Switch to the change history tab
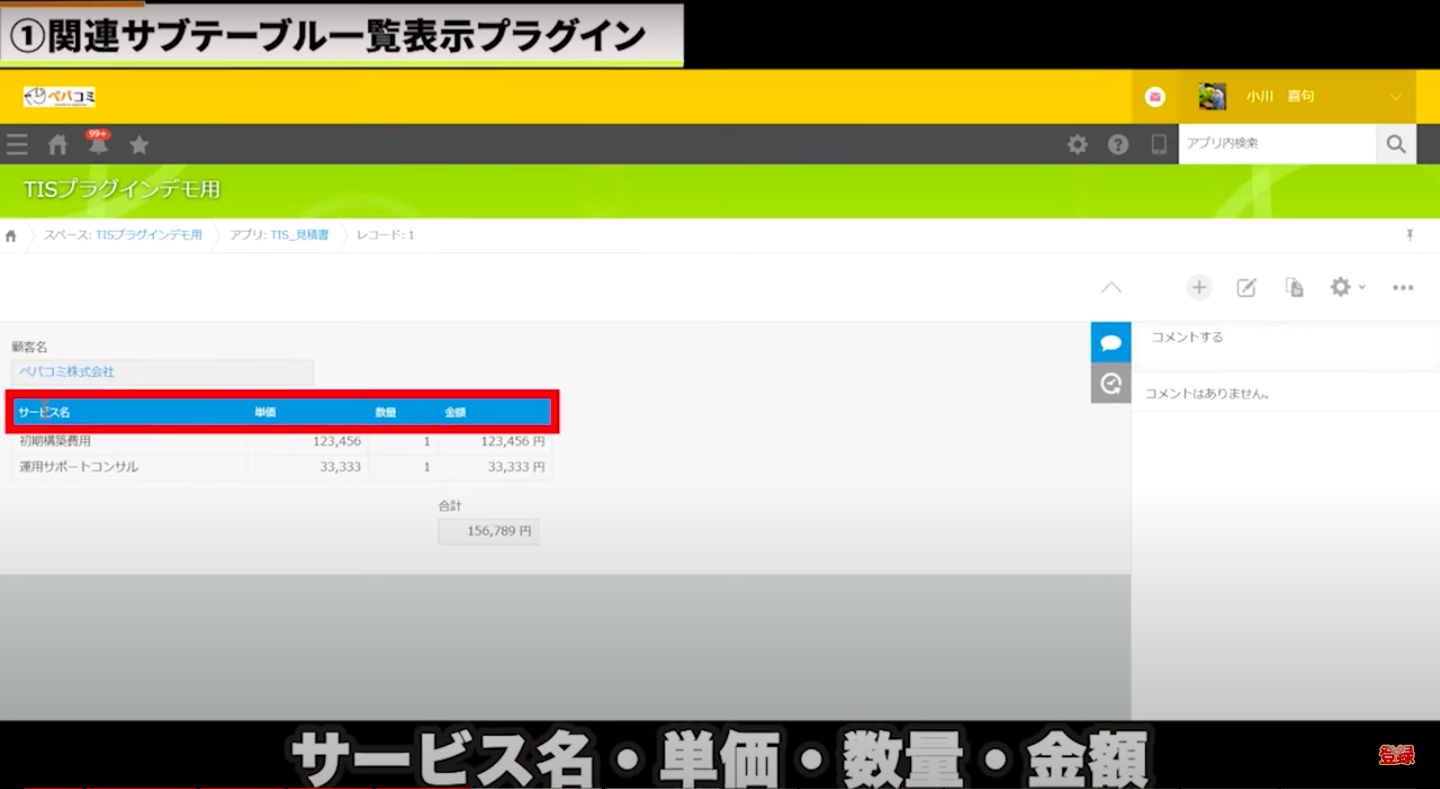This screenshot has width=1440, height=789. 1110,383
